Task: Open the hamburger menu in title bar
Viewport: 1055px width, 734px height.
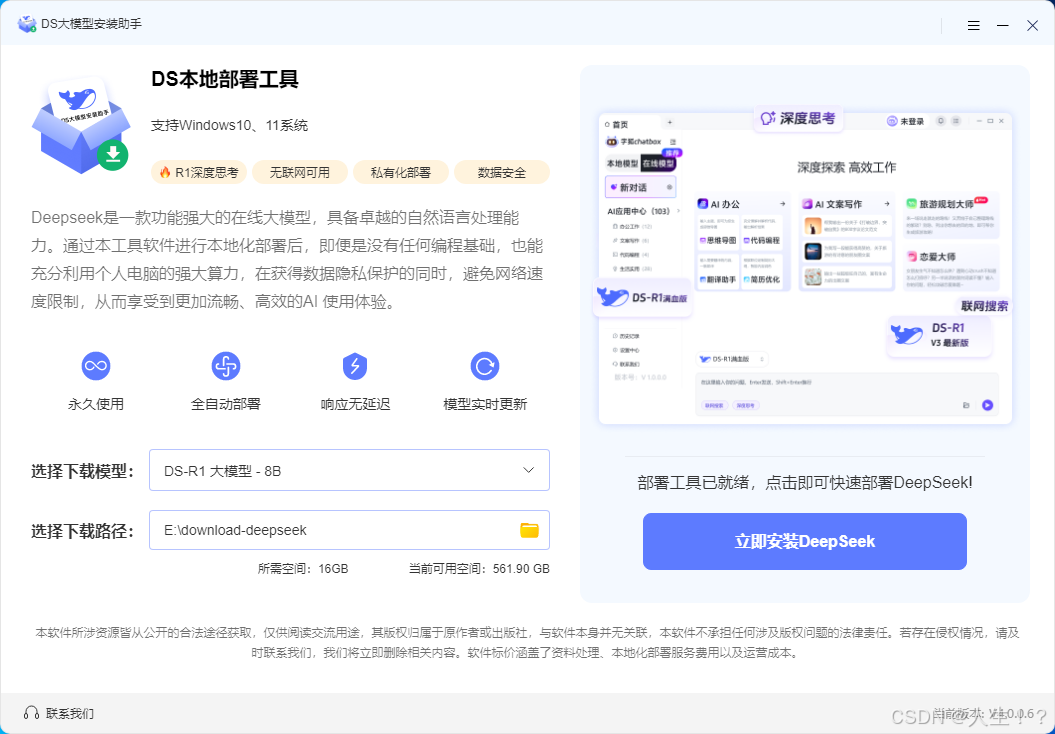Action: 973,26
